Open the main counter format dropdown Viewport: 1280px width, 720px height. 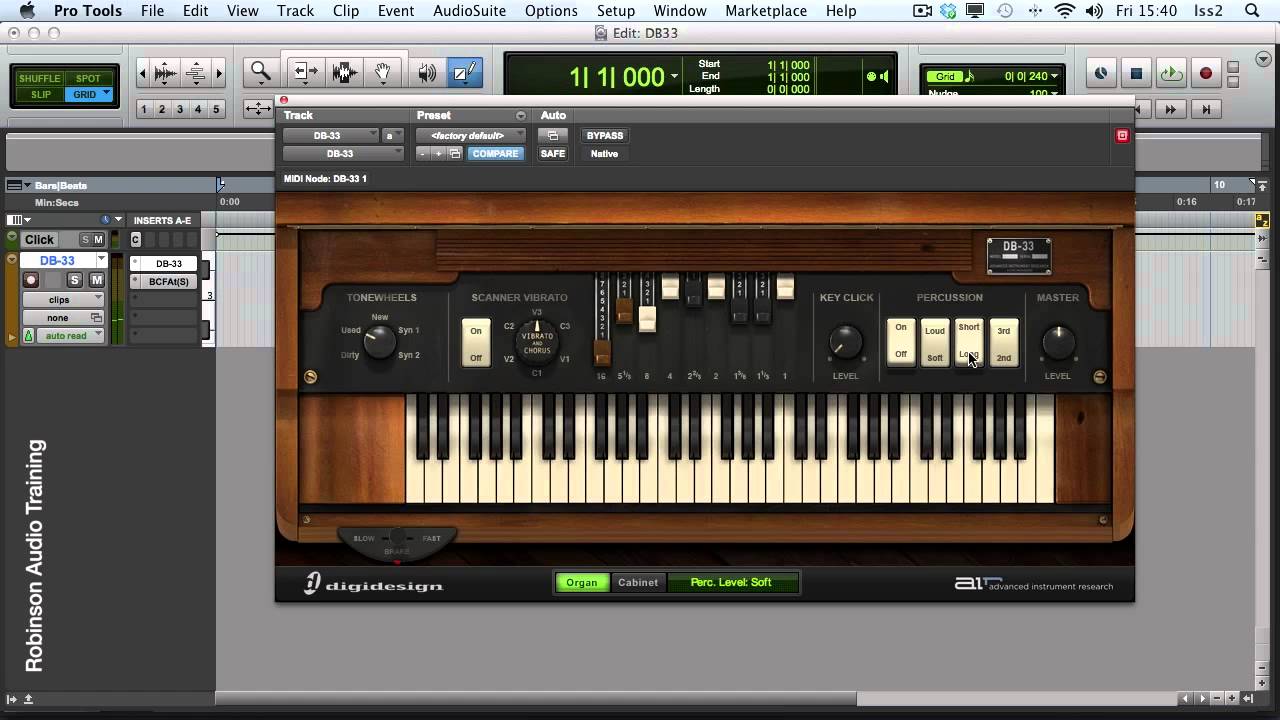[674, 77]
